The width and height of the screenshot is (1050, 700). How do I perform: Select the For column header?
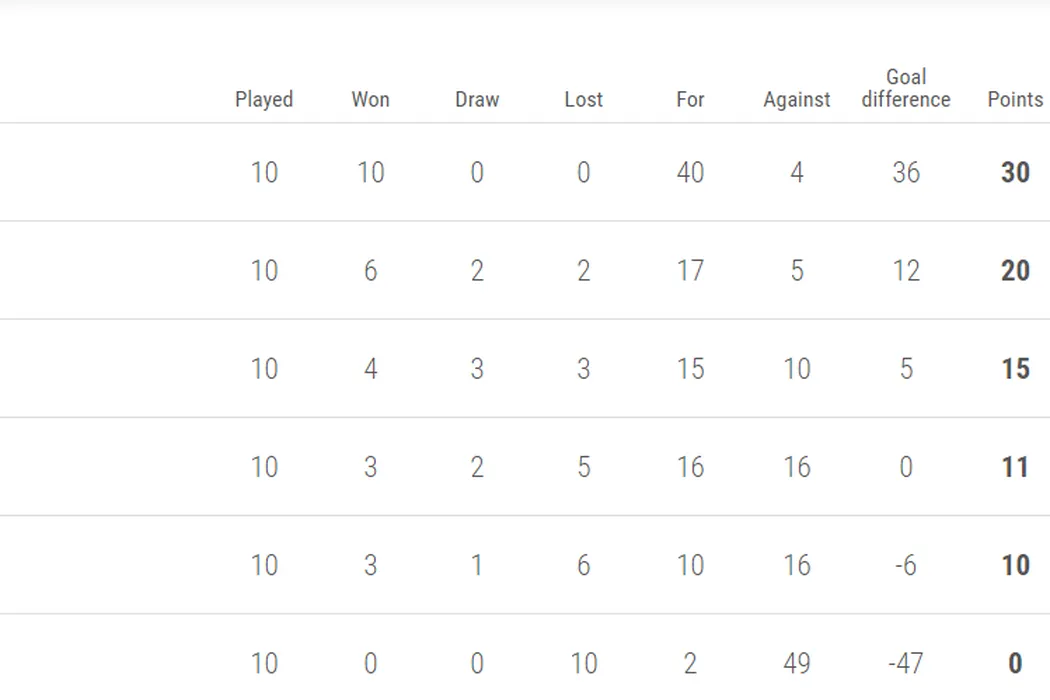pyautogui.click(x=690, y=99)
